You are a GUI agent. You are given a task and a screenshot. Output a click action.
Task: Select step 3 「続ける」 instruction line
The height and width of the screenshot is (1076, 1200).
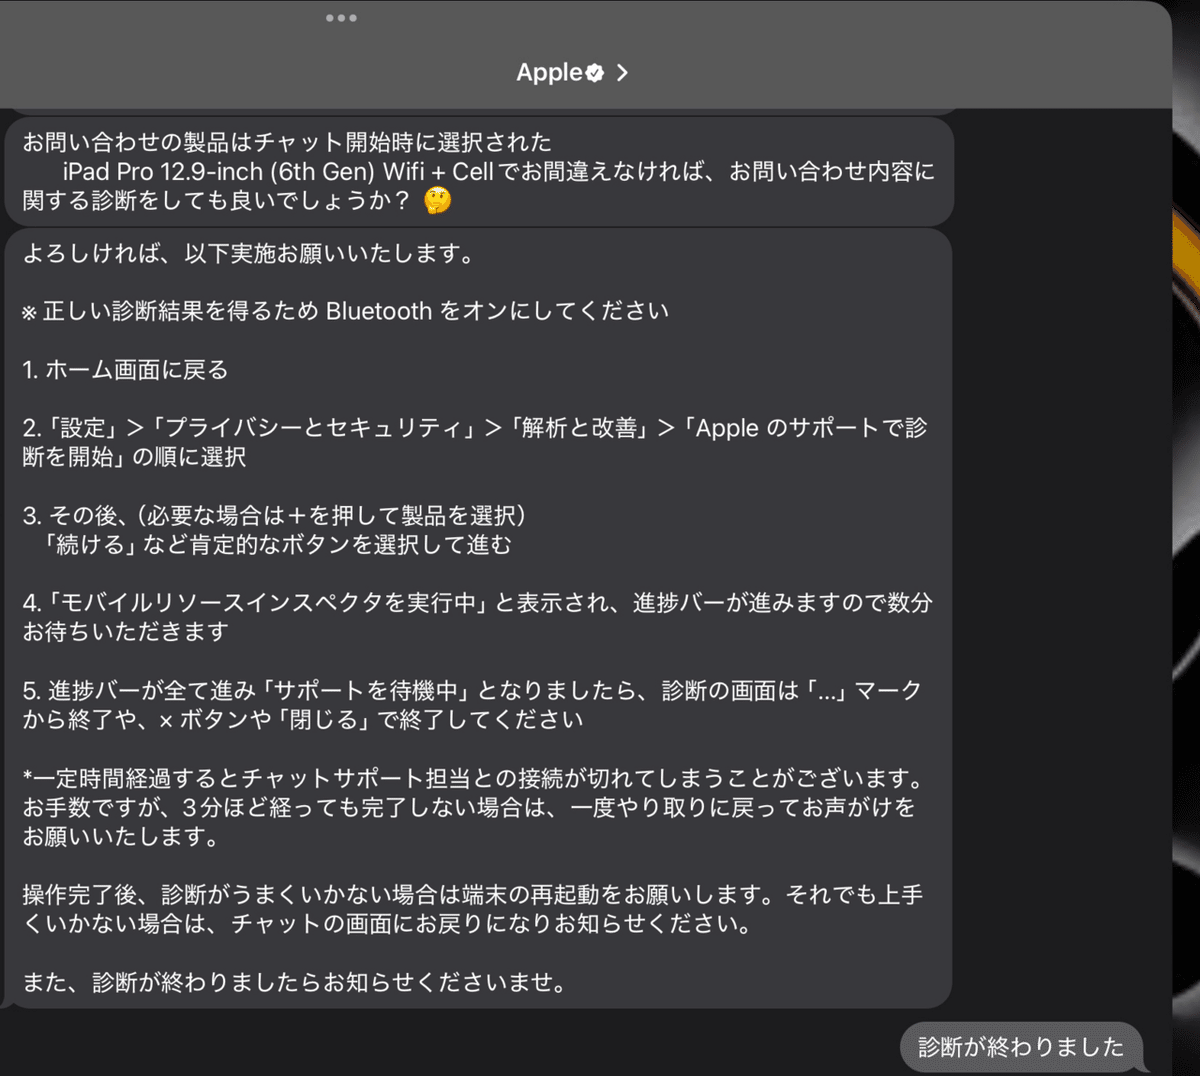[277, 544]
